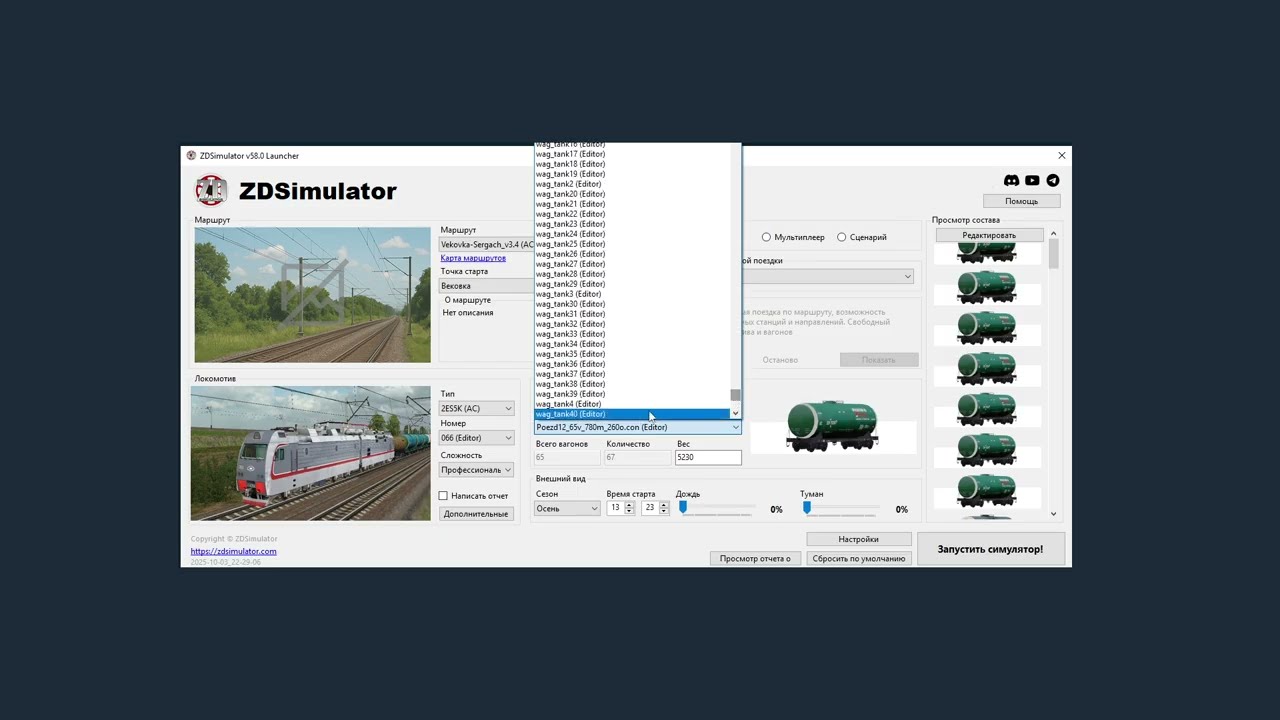Screen dimensions: 1280x720
Task: Click consist preview scrollbar up arrow
Action: (1053, 234)
